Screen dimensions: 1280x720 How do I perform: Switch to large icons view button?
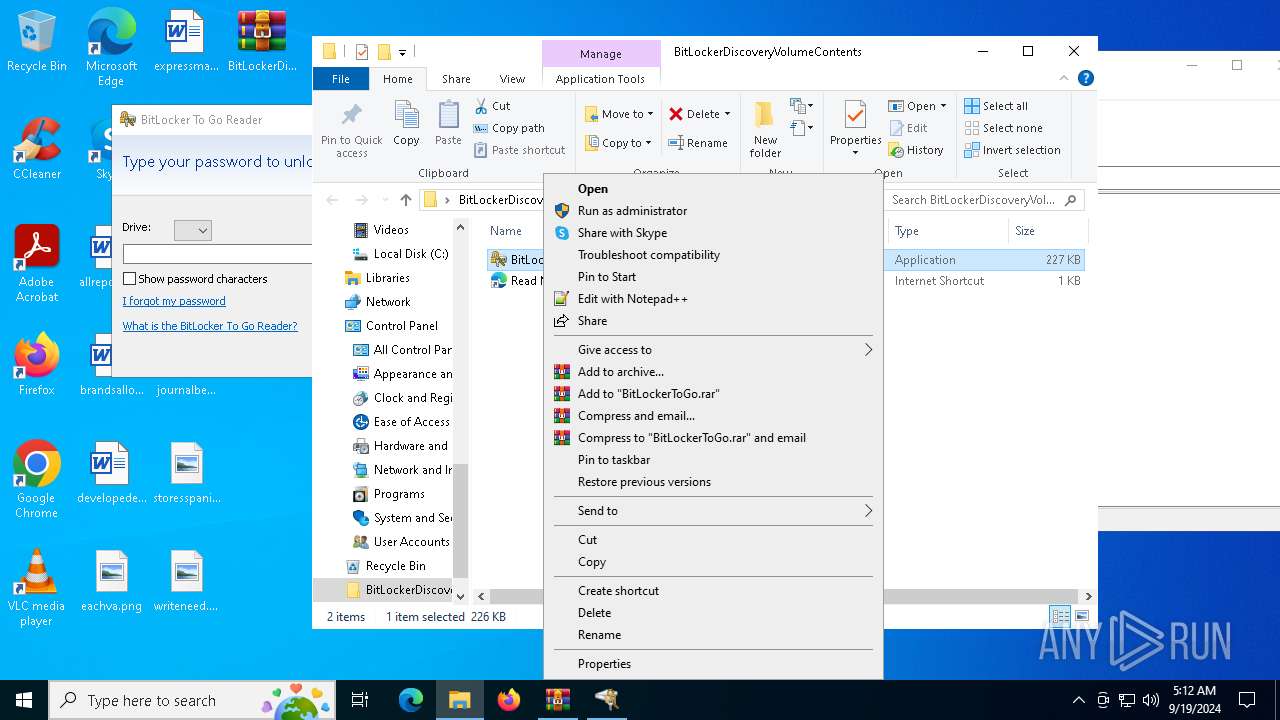(x=1081, y=617)
